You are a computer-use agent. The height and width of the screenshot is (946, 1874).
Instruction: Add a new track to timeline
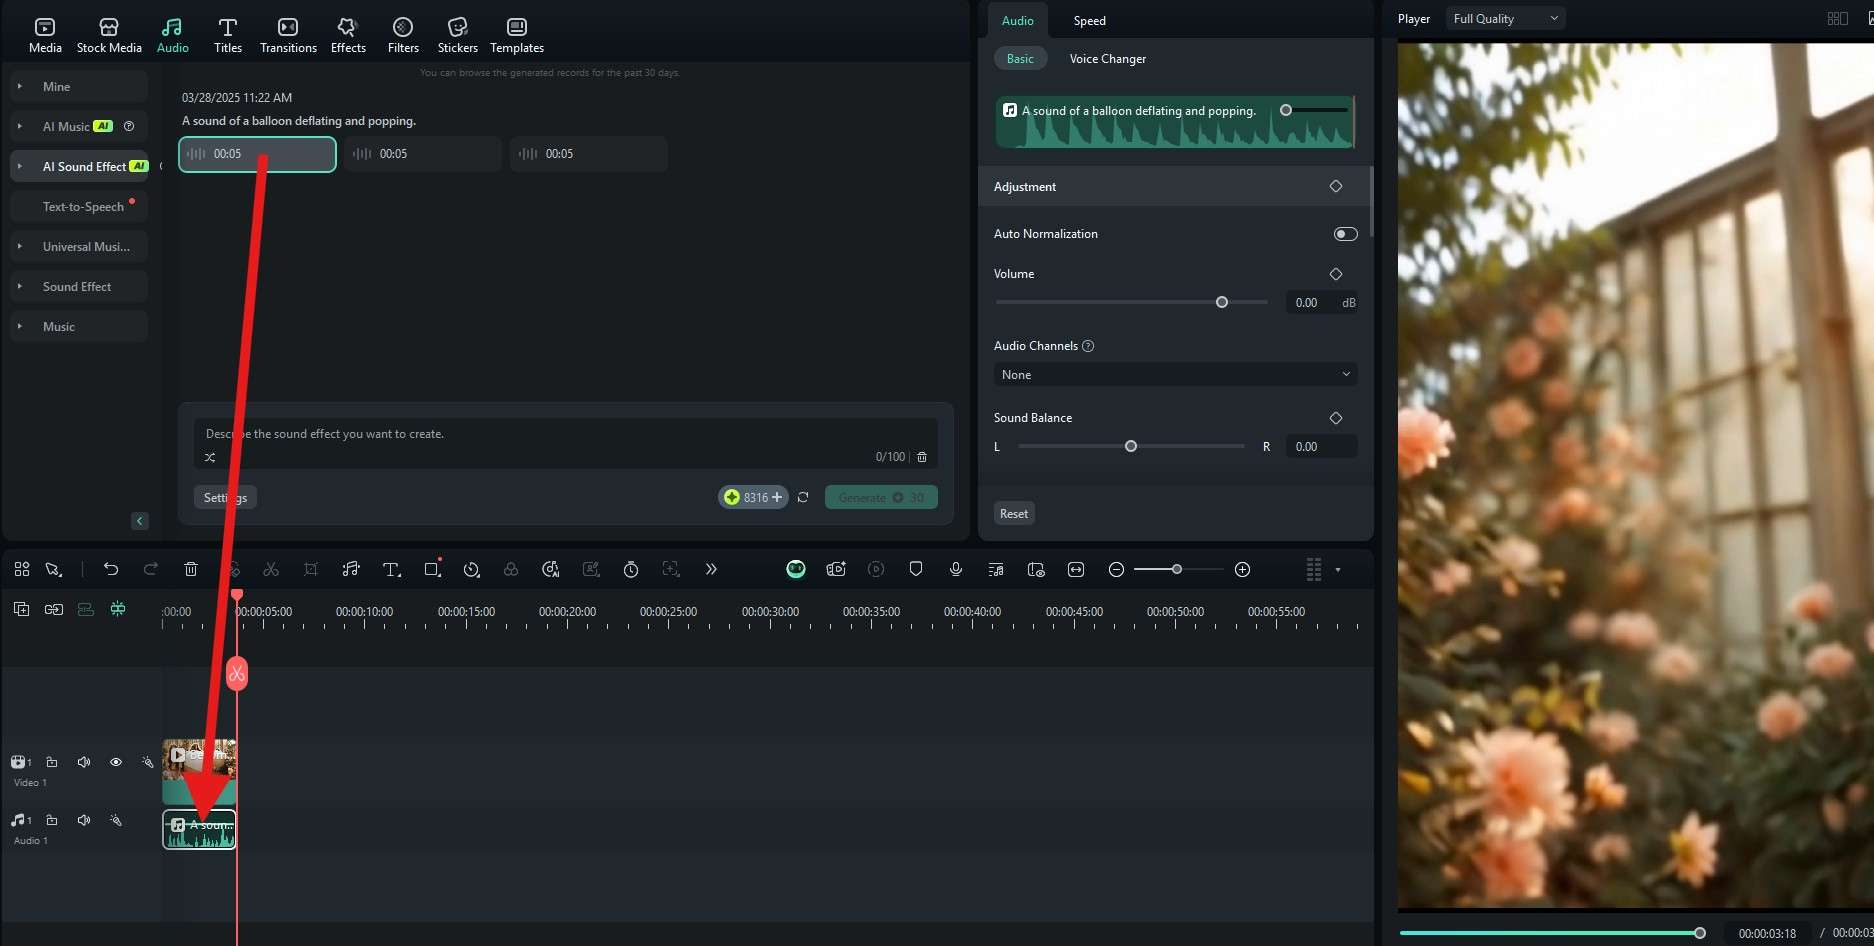21,609
